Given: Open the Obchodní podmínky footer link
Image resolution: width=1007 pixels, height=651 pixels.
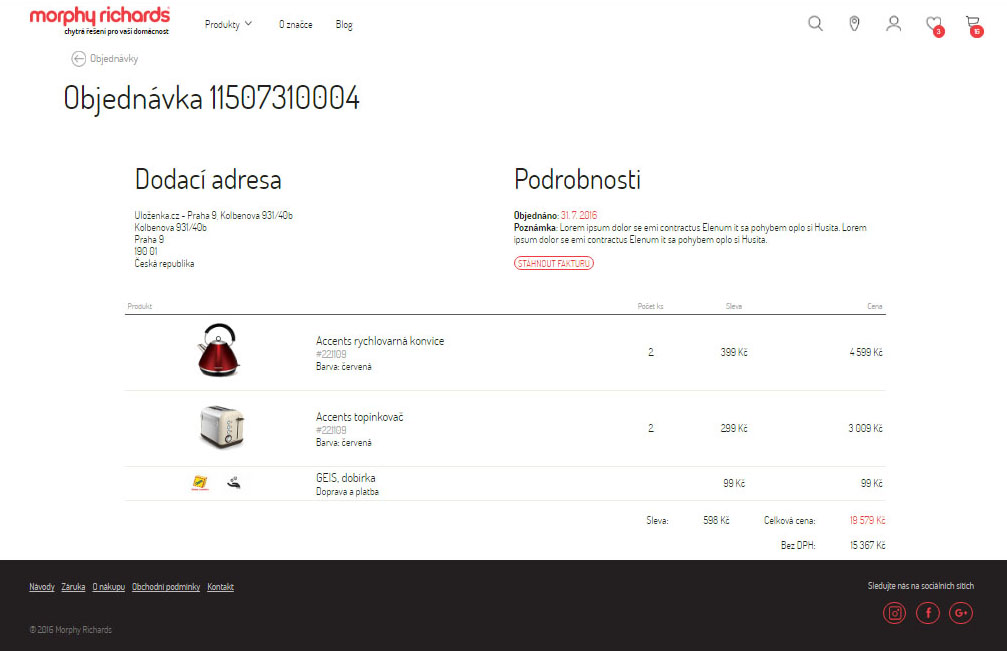Looking at the screenshot, I should pyautogui.click(x=166, y=587).
